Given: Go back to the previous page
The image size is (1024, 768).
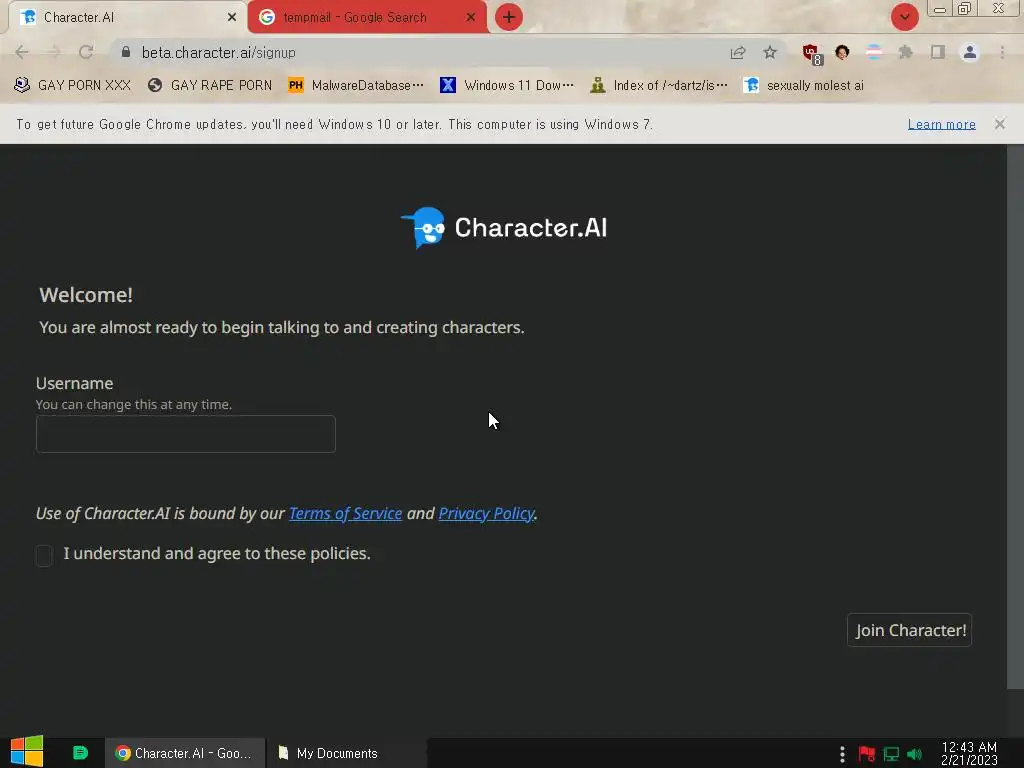Looking at the screenshot, I should coord(22,52).
